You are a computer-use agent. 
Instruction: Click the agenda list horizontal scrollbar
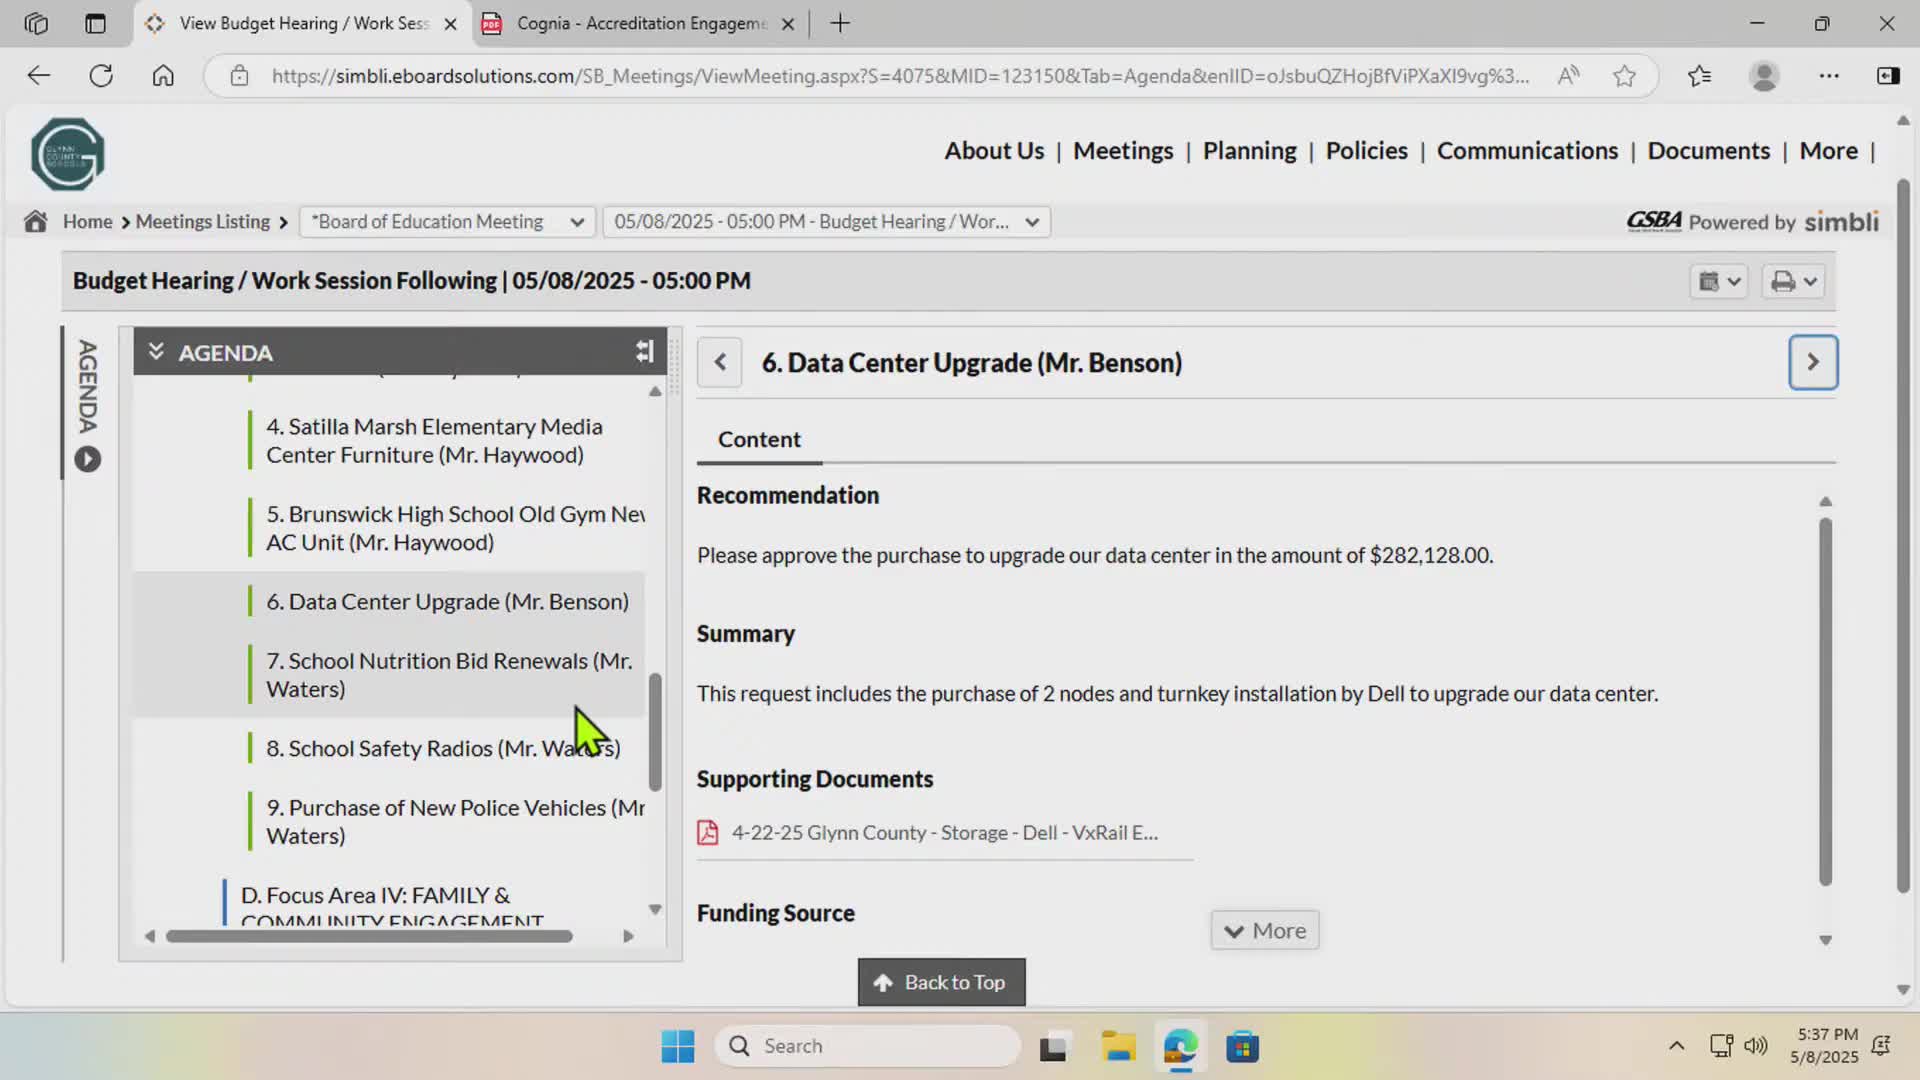click(370, 936)
